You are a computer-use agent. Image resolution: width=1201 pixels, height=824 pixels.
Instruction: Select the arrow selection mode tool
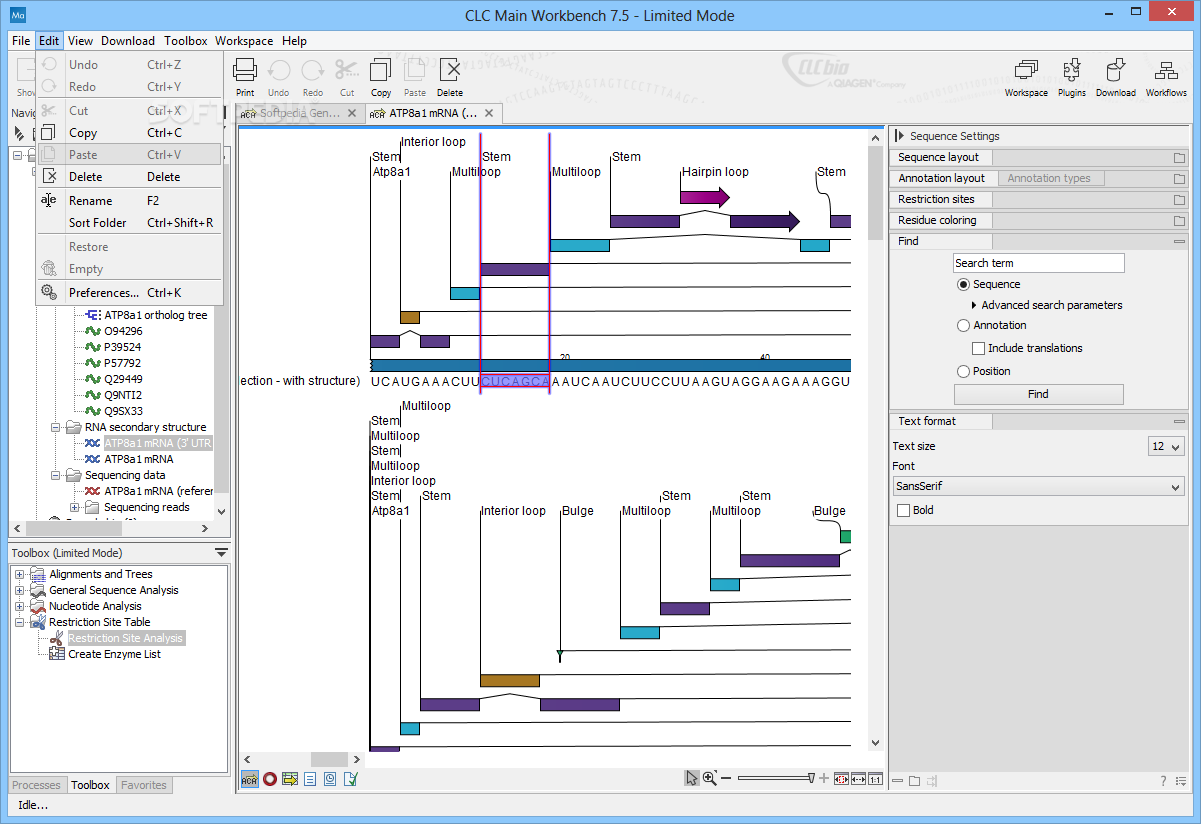[x=691, y=778]
